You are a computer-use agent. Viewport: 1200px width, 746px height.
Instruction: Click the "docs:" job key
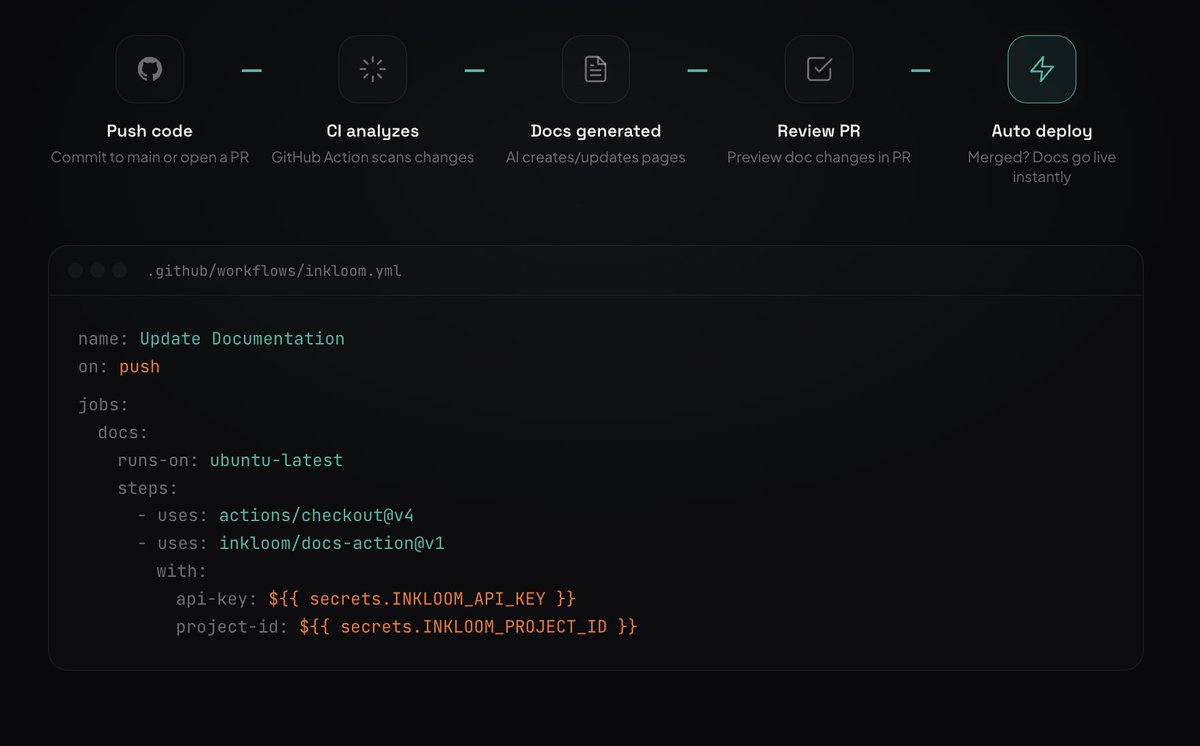point(123,433)
